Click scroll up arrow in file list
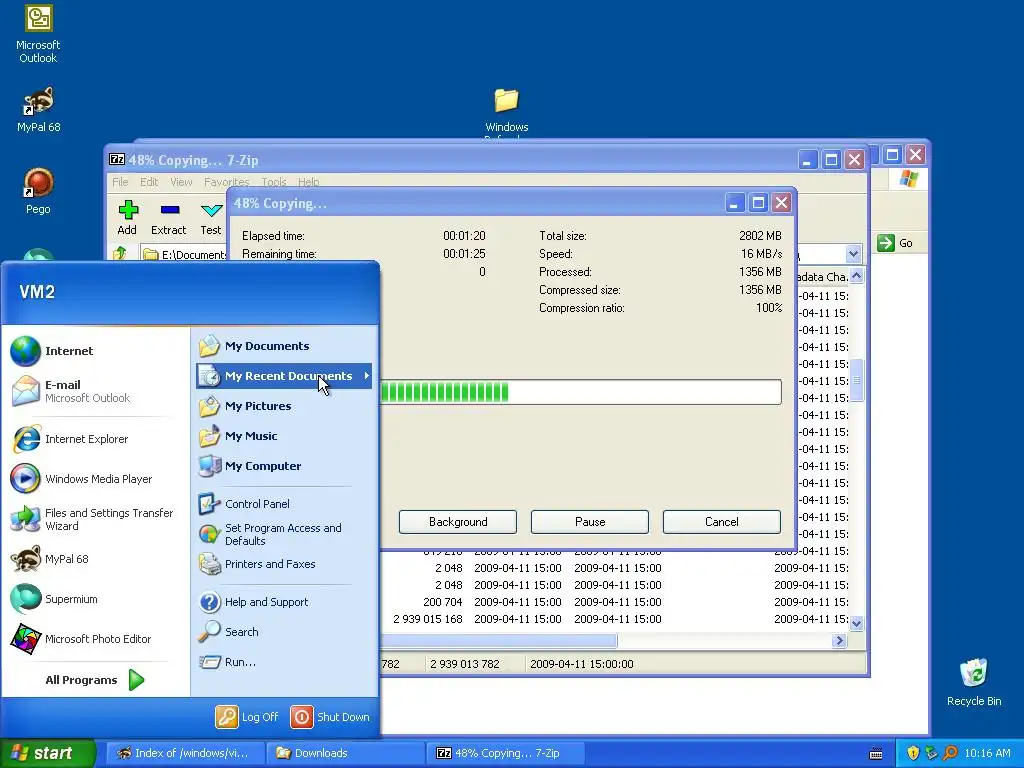 (x=856, y=276)
